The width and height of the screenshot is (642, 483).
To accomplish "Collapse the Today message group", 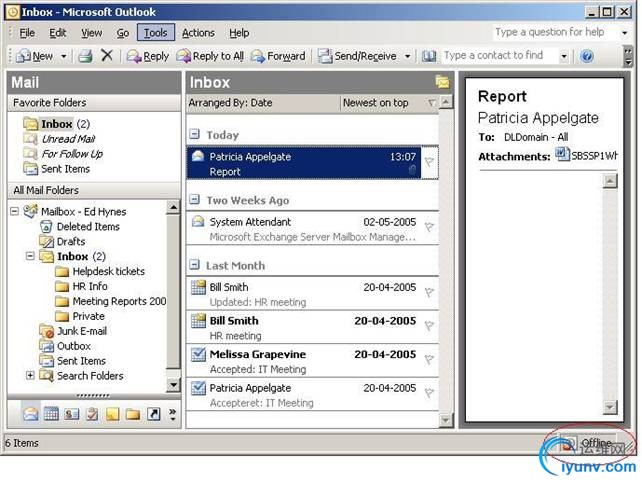I will [x=194, y=134].
